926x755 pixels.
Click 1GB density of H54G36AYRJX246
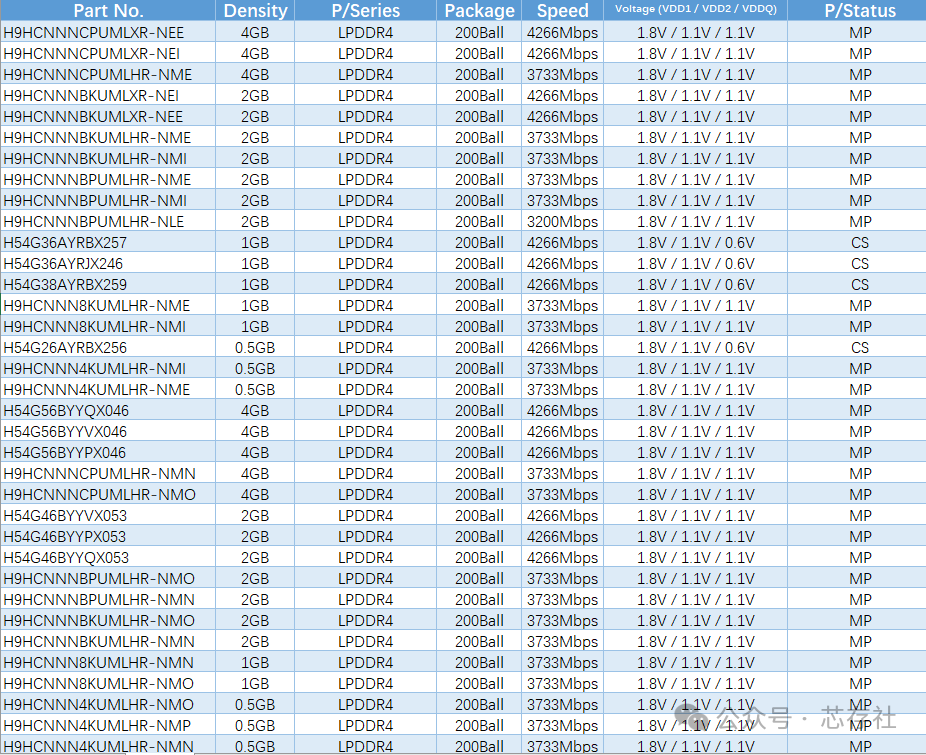[255, 263]
